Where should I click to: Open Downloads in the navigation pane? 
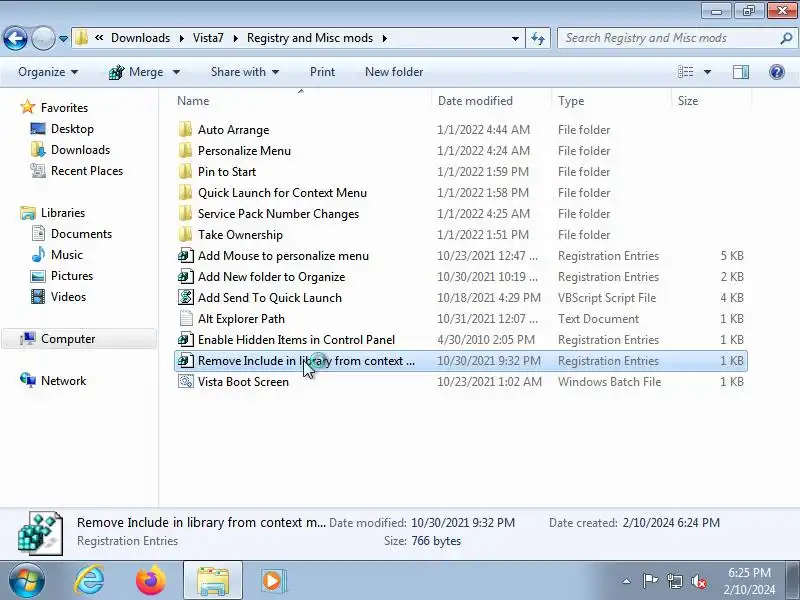80,149
